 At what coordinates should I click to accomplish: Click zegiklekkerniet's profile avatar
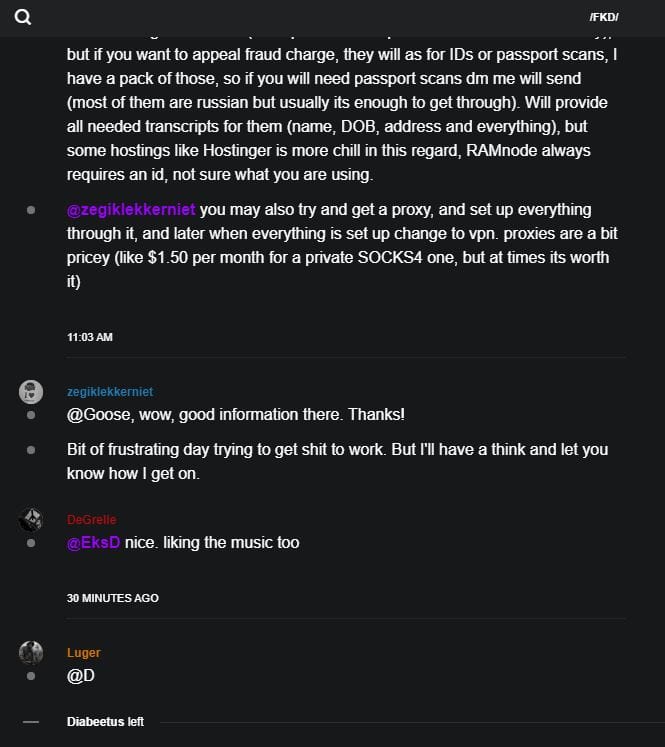tap(31, 391)
